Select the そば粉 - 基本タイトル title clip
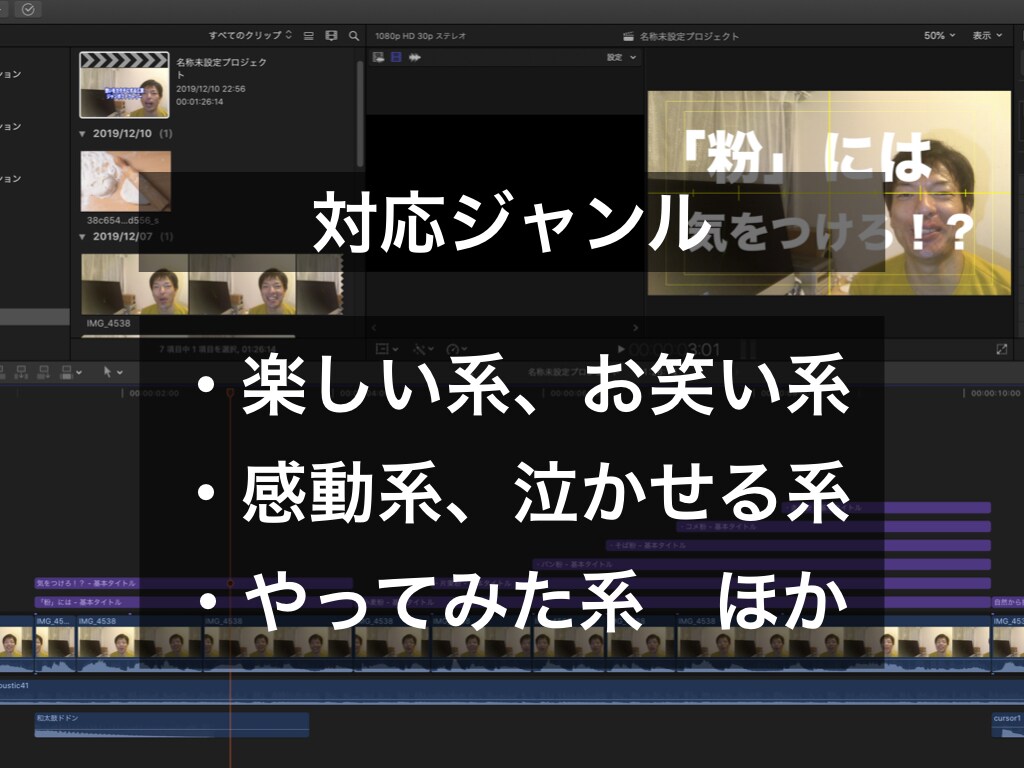The image size is (1024, 768). (x=799, y=545)
